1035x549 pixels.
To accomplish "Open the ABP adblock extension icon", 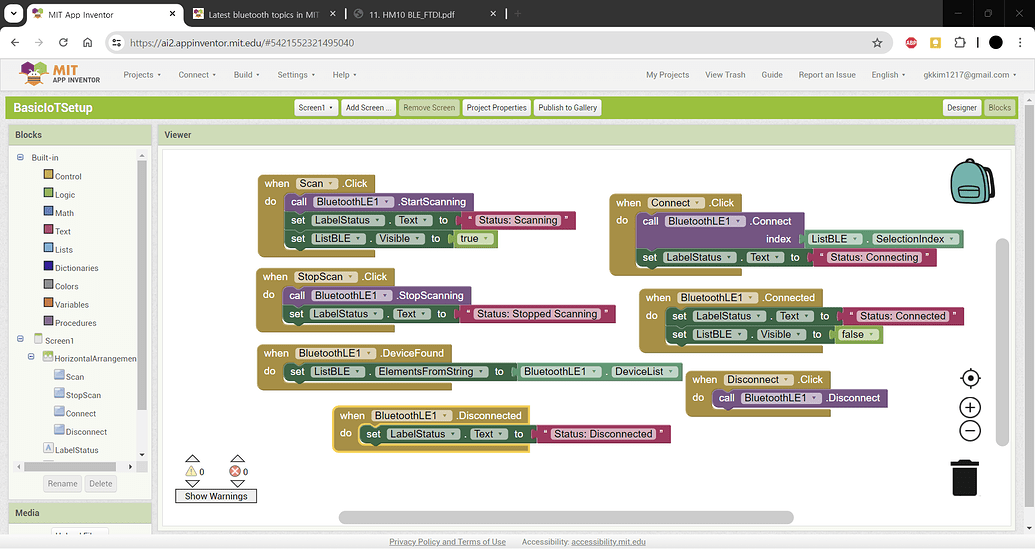I will [911, 43].
